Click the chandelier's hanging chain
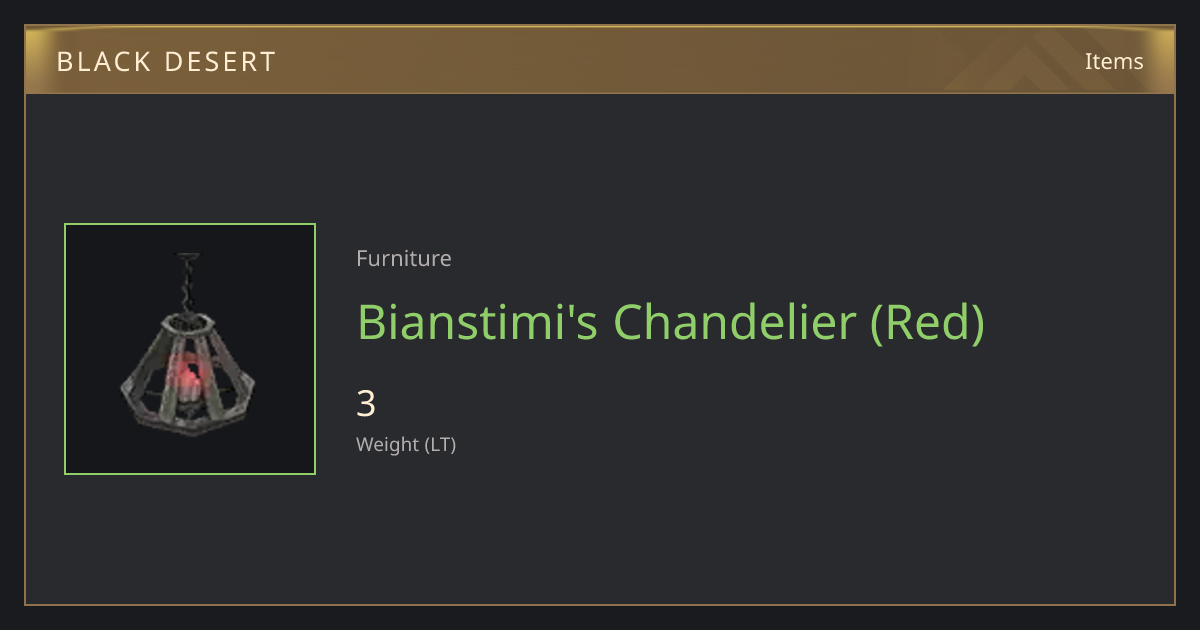Image resolution: width=1200 pixels, height=630 pixels. [187, 283]
